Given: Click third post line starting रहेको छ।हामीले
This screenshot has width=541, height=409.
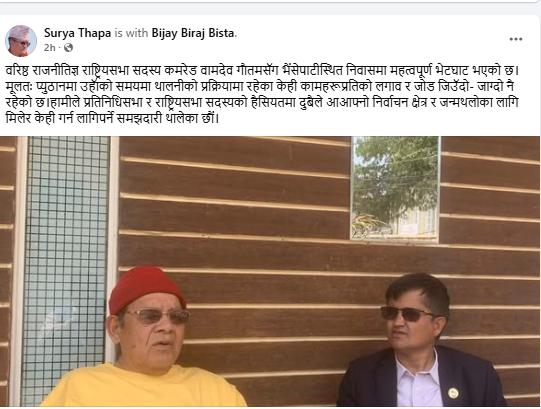Looking at the screenshot, I should click(262, 103).
